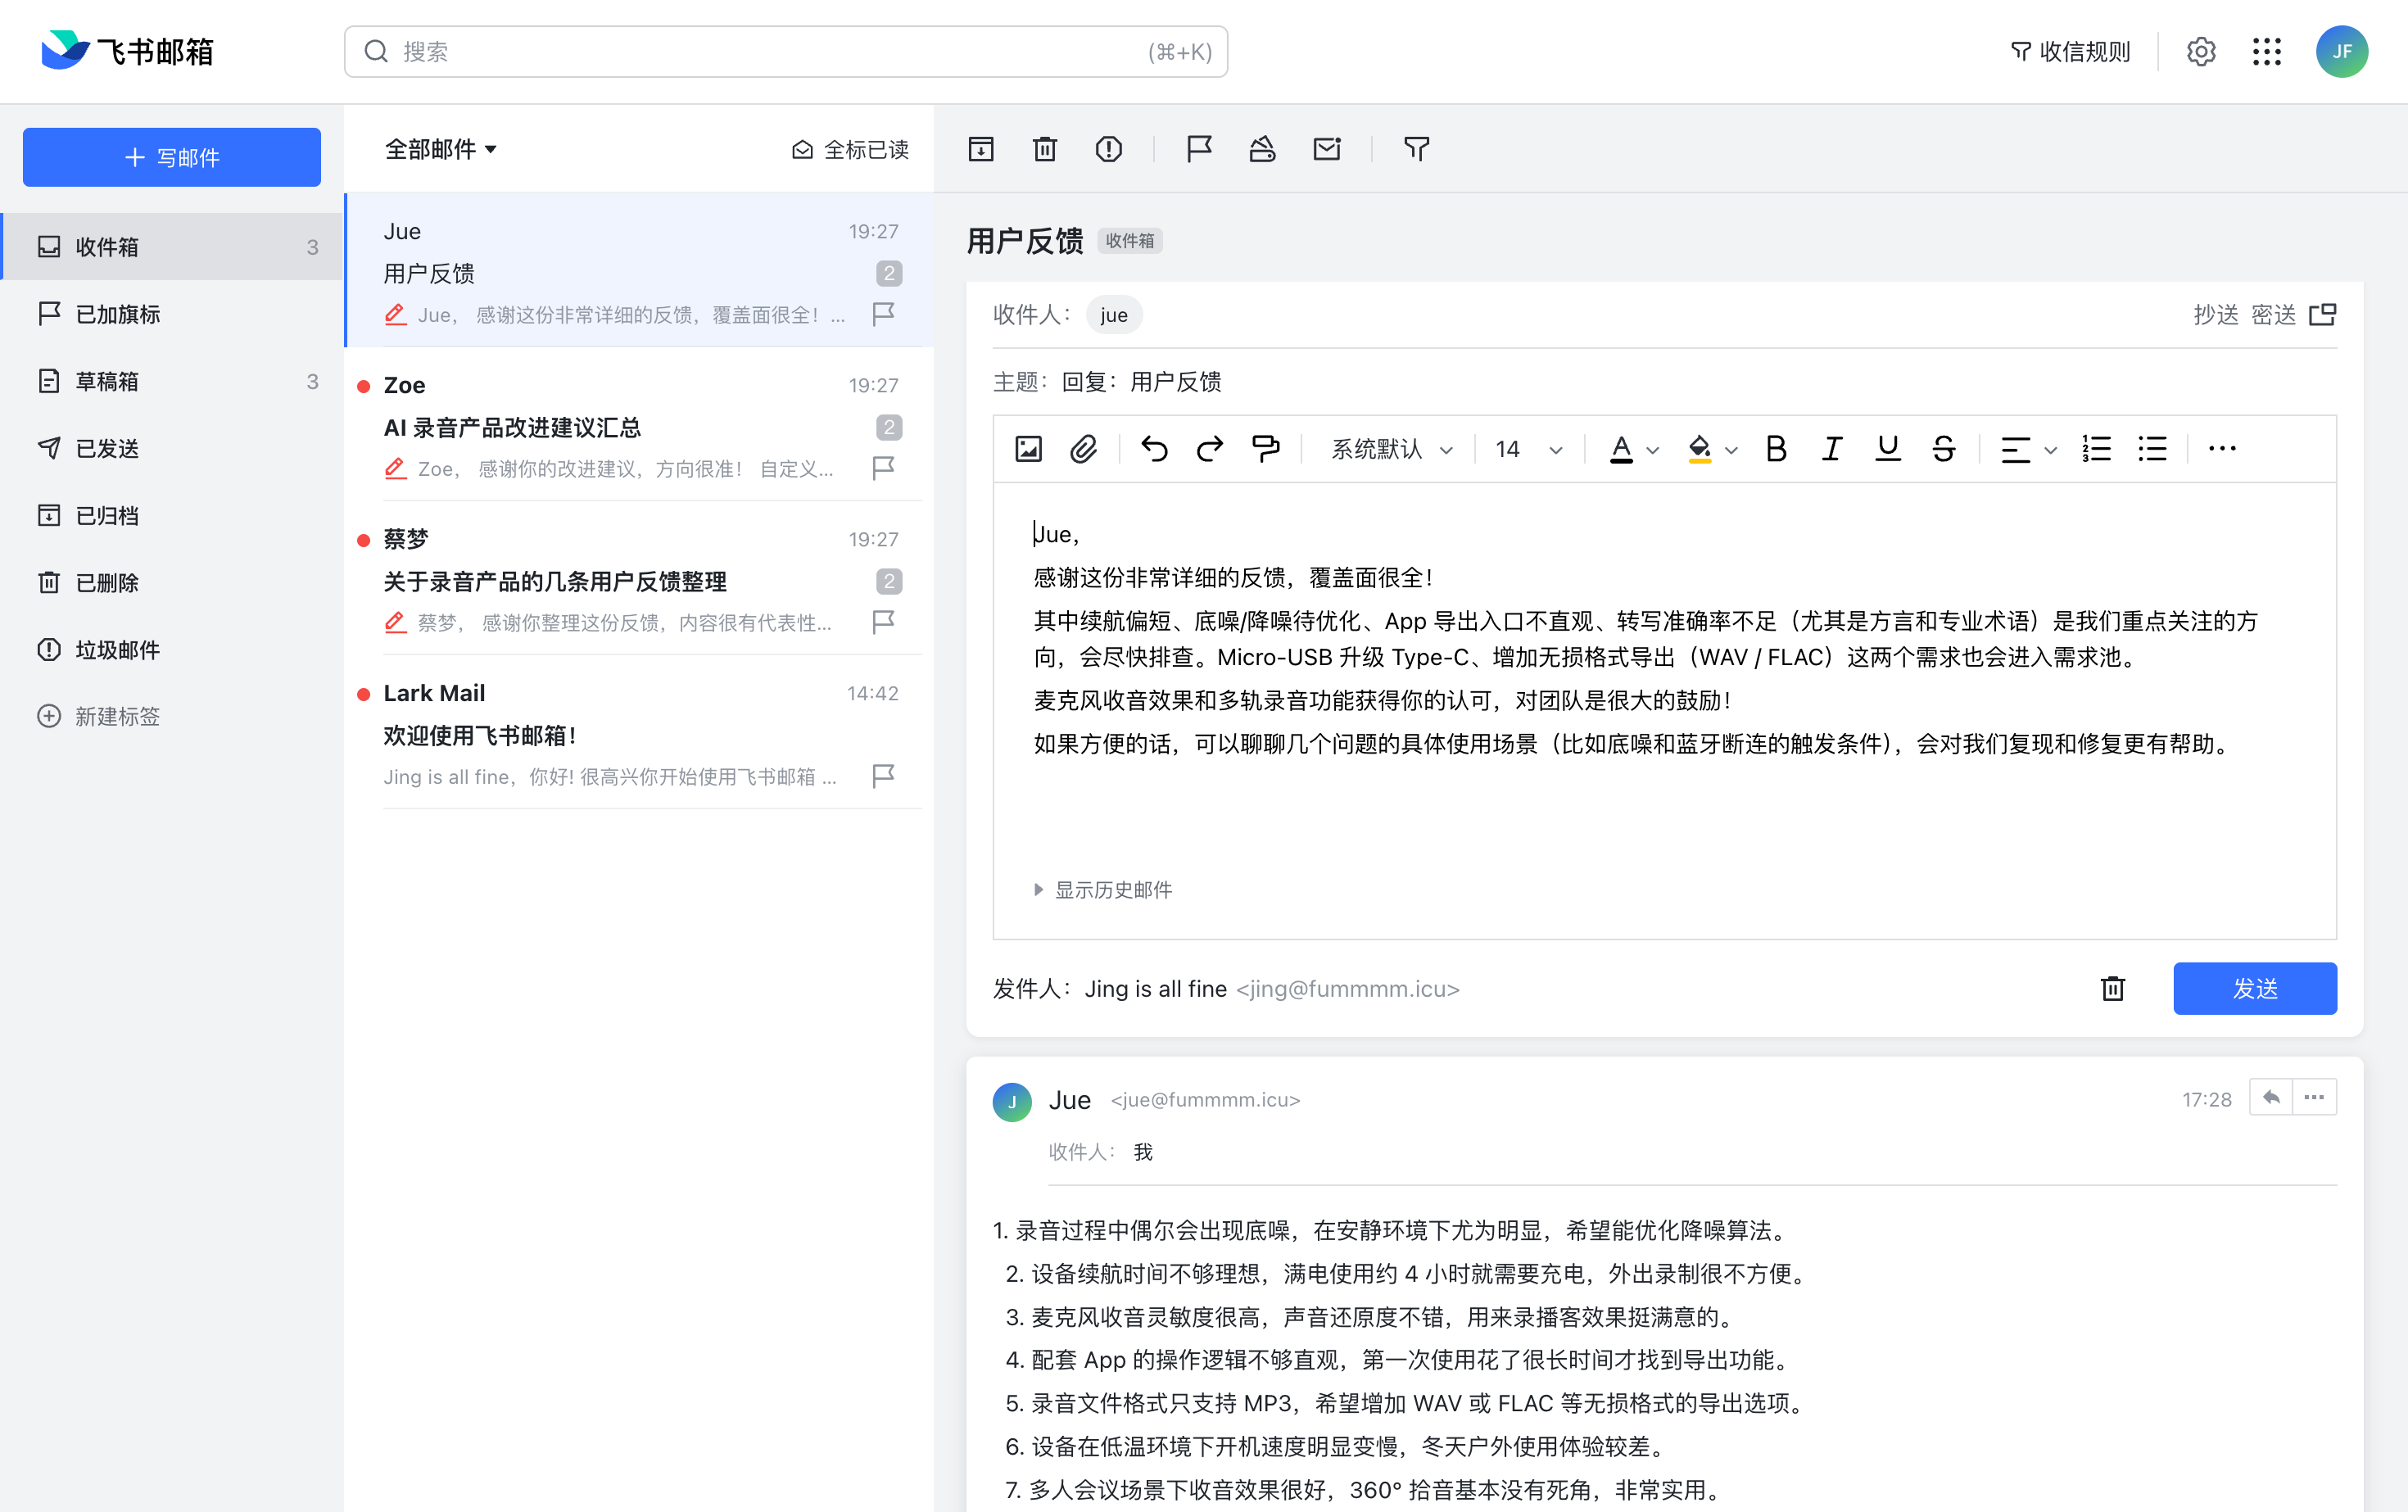Image resolution: width=2408 pixels, height=1512 pixels.
Task: Open the 草稿箱 folder
Action: coord(107,381)
